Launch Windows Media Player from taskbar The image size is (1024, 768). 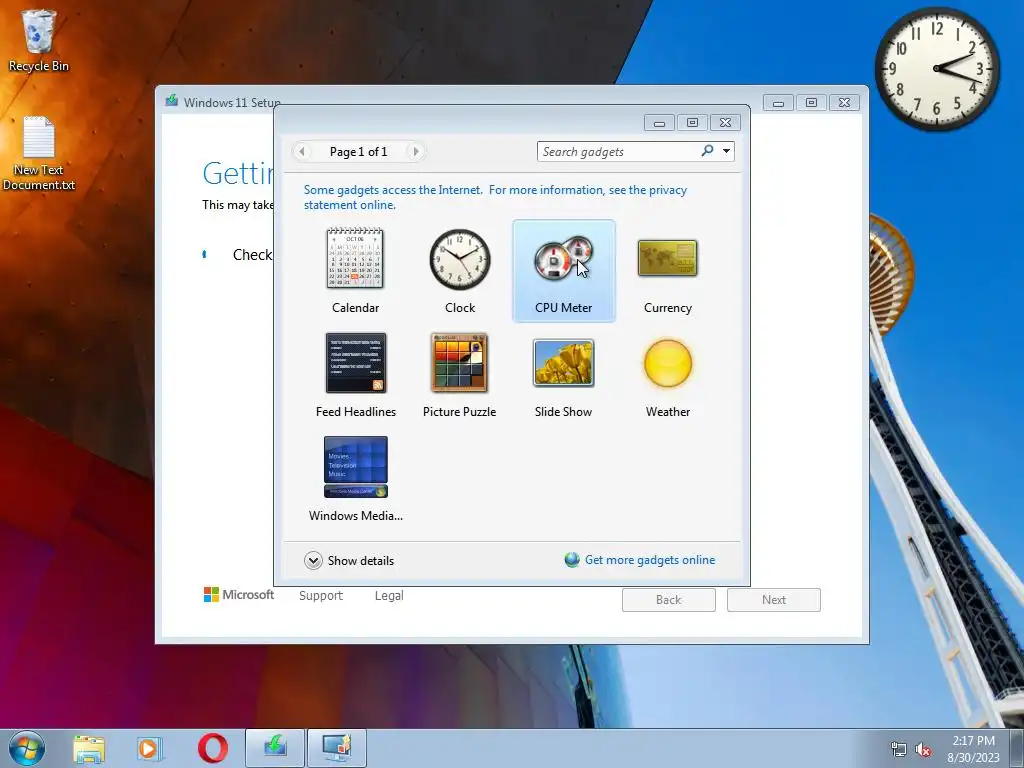click(150, 748)
